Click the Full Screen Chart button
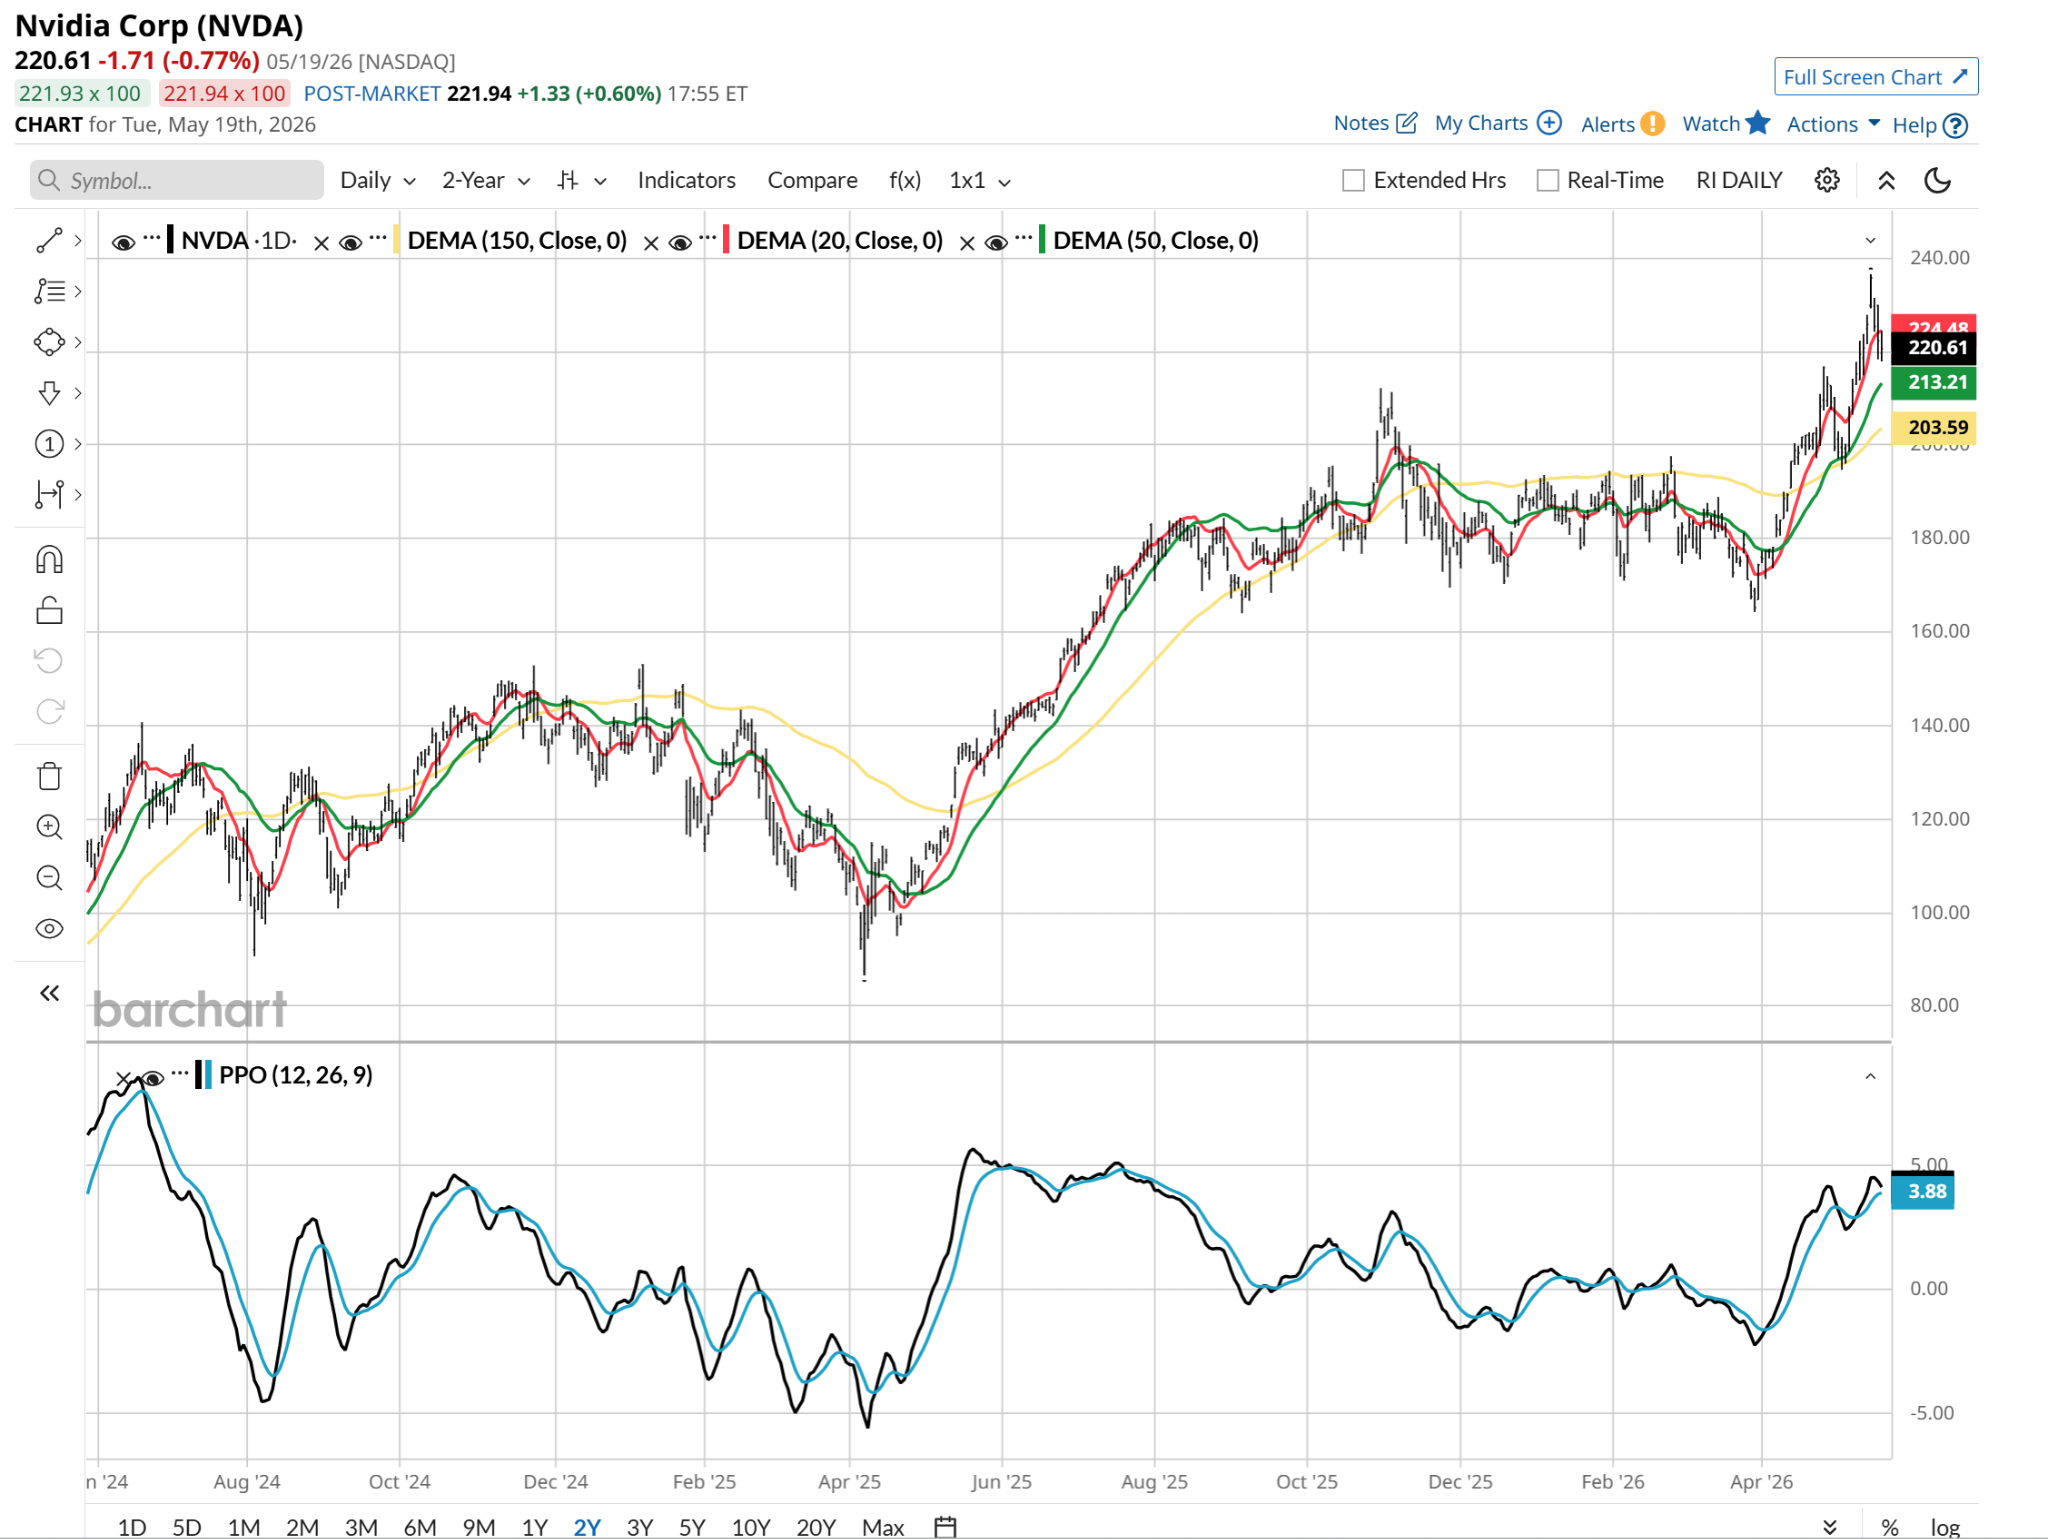 1875,77
